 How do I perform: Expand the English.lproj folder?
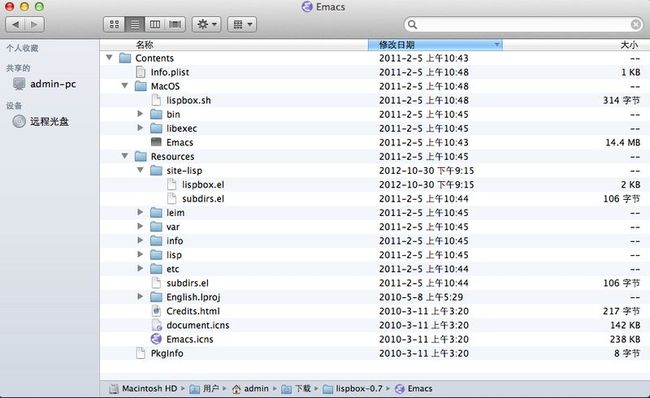pyautogui.click(x=141, y=297)
